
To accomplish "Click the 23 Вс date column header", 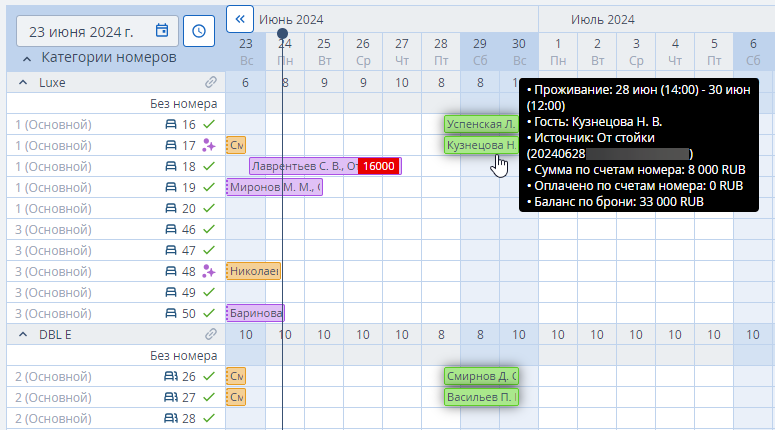I will [246, 52].
